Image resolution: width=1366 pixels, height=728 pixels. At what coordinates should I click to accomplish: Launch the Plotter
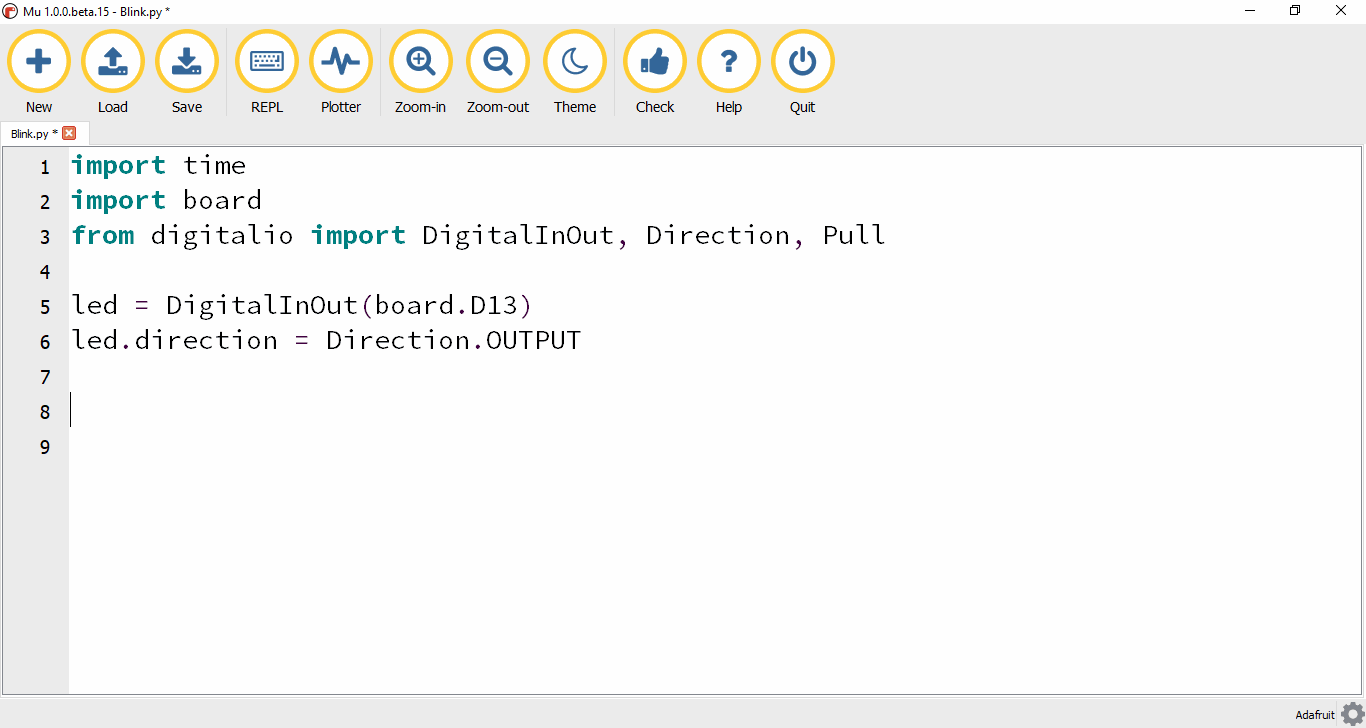pos(340,61)
